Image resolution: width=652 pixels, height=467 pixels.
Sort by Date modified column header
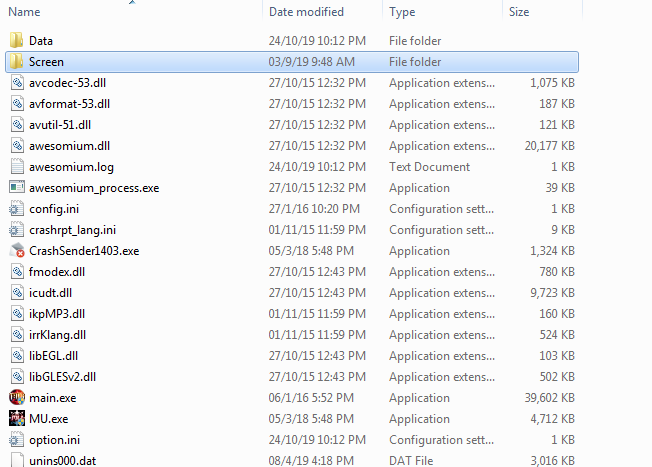click(x=306, y=12)
